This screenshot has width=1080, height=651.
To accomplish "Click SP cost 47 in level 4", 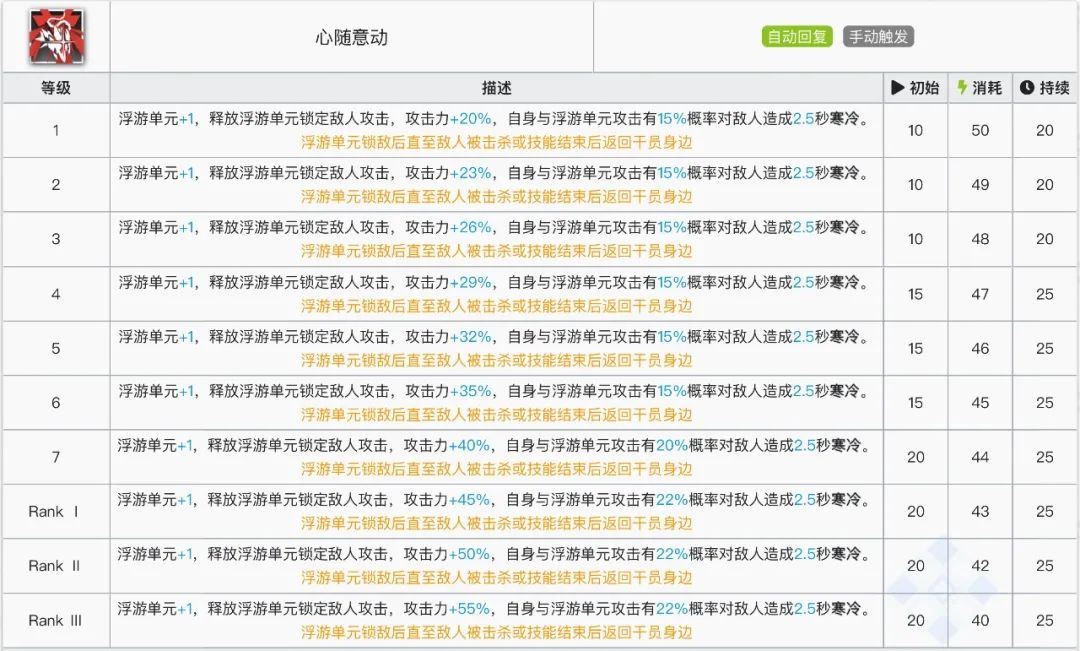I will pyautogui.click(x=980, y=294).
